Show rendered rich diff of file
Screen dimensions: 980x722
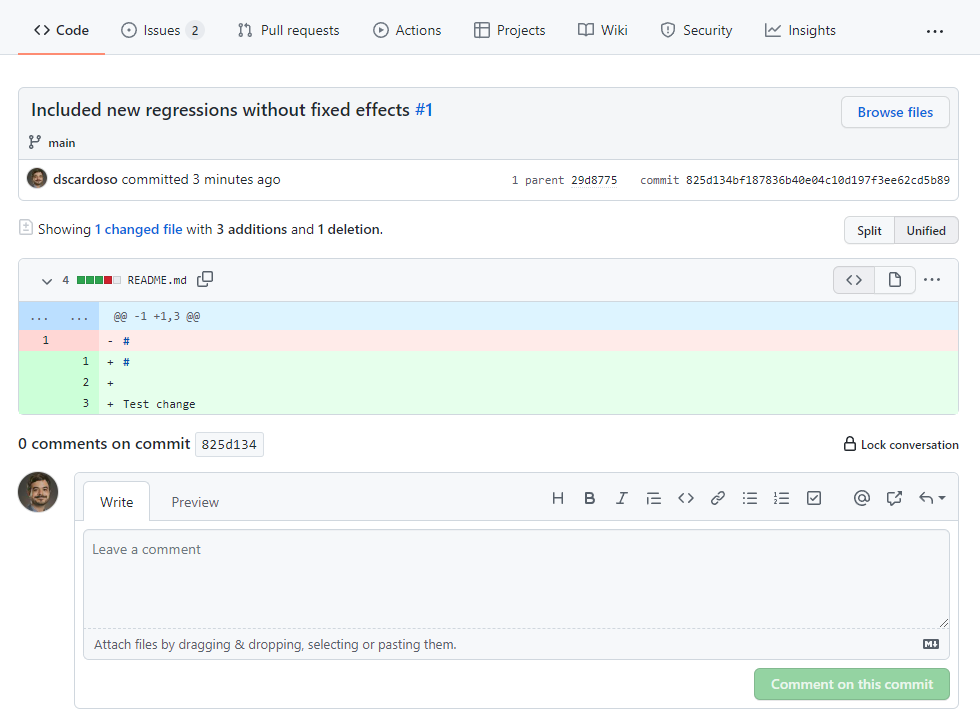tap(895, 280)
